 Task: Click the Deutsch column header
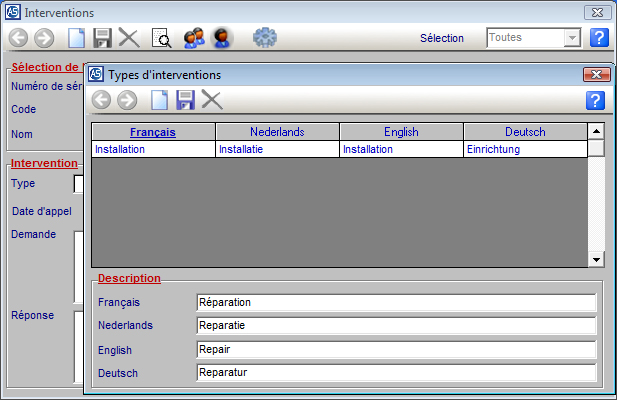pos(525,132)
